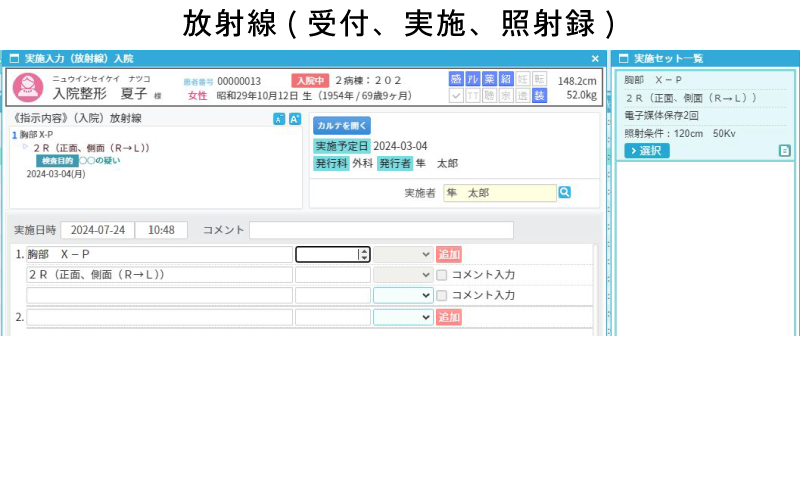Check コメント入力 on the blank third row
Screen dimensions: 800x500
442,296
